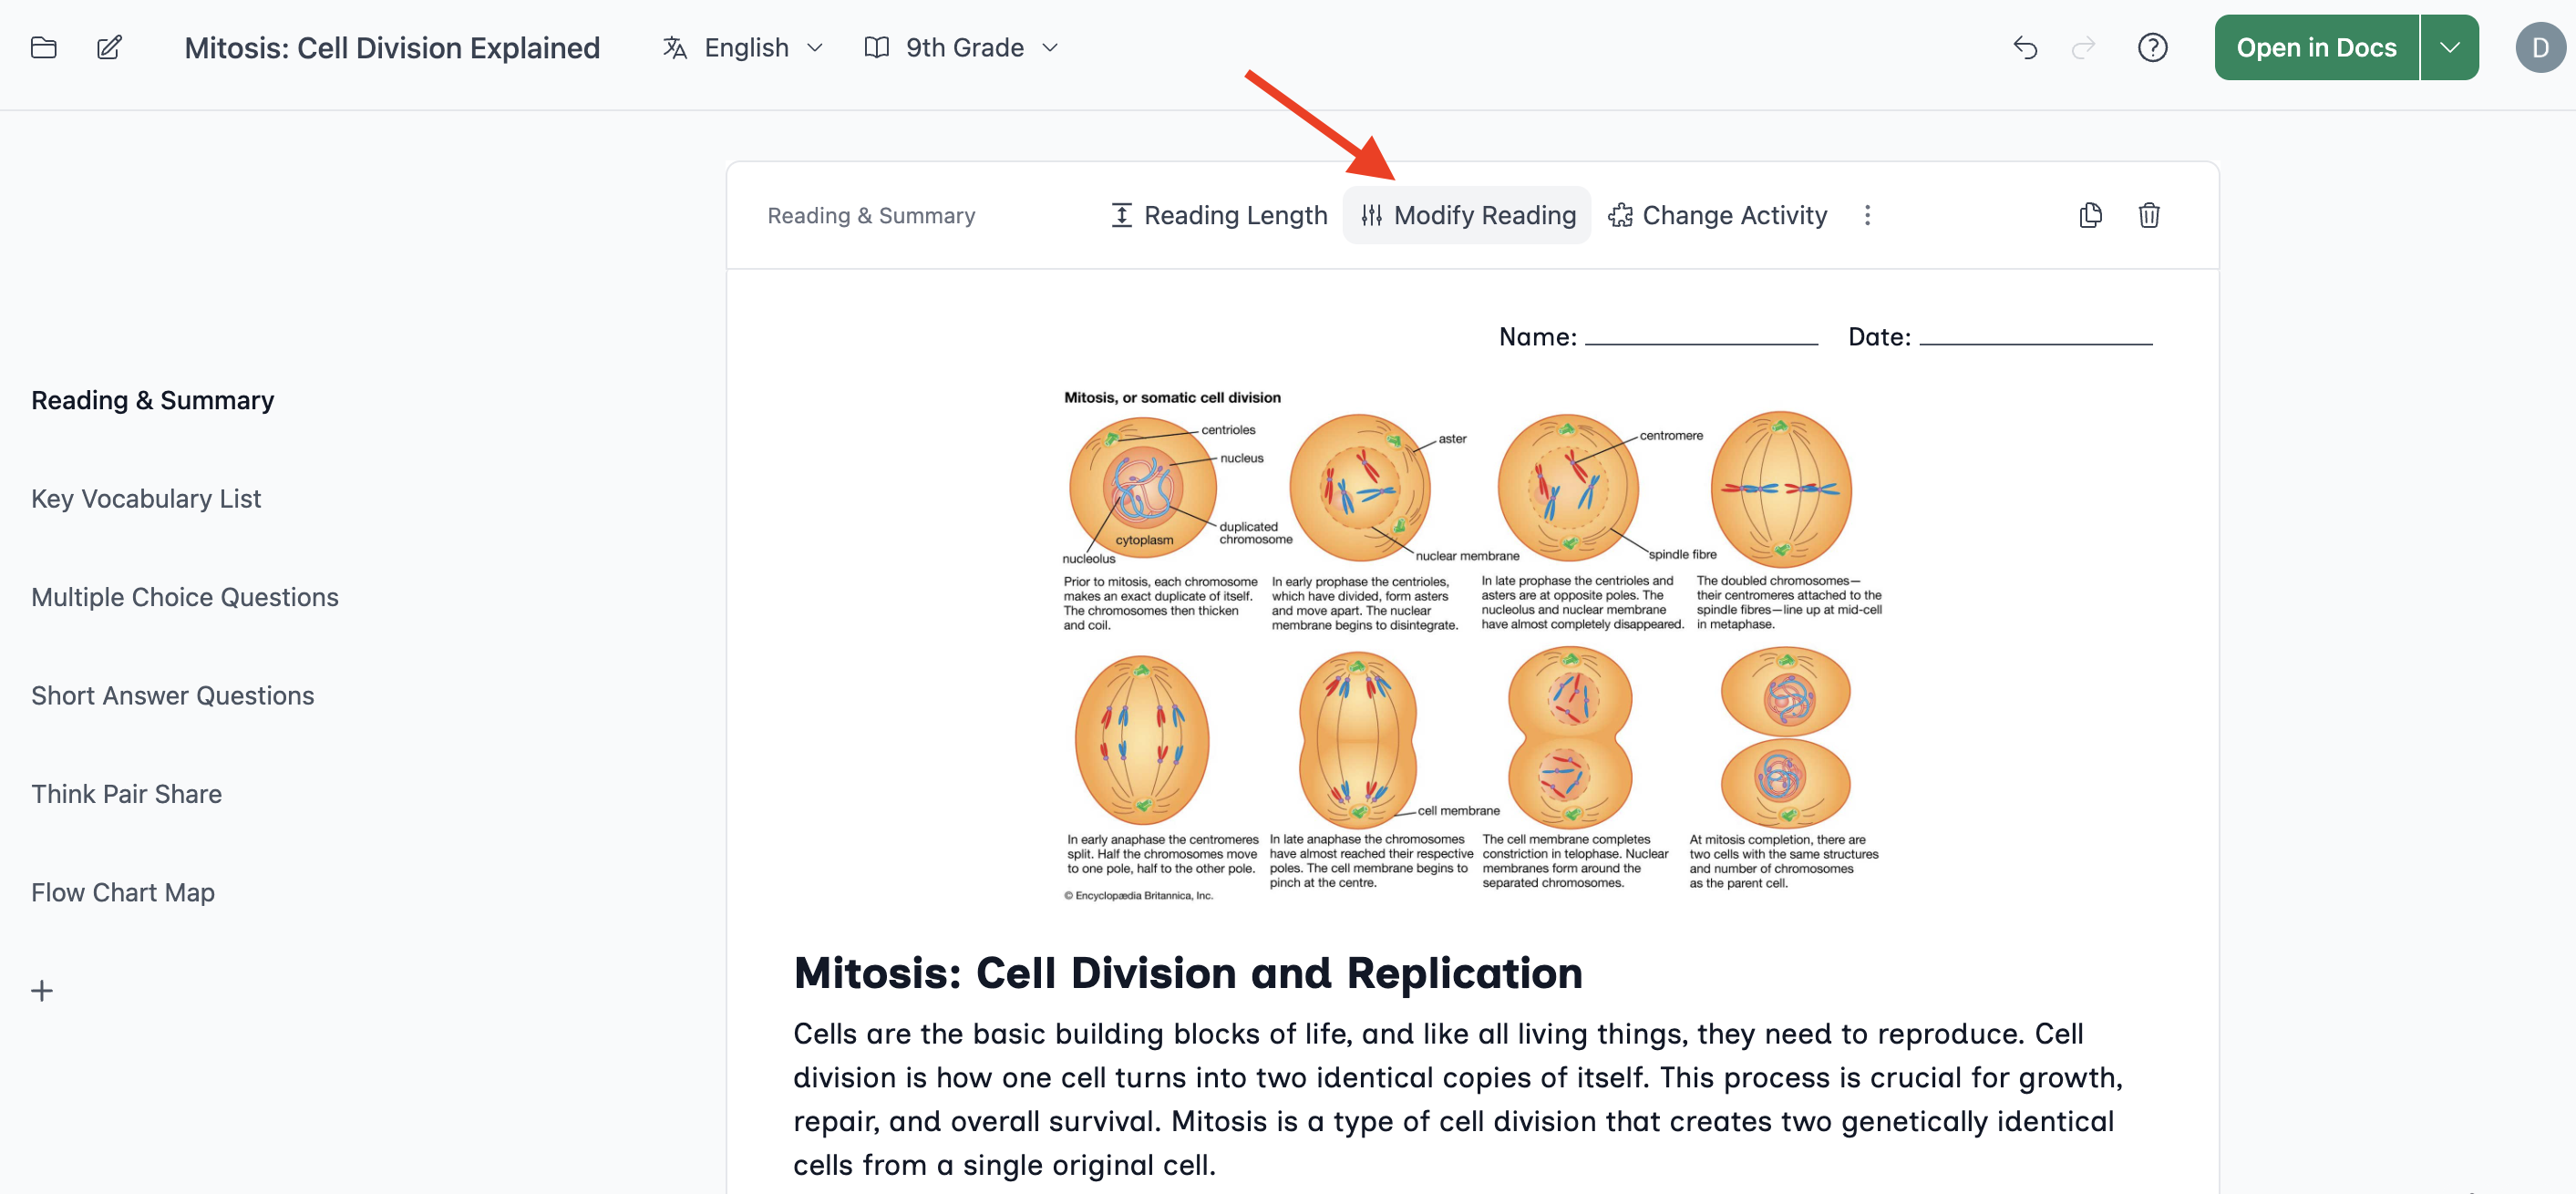The image size is (2576, 1194).
Task: Delete section with the trash icon
Action: [x=2149, y=215]
